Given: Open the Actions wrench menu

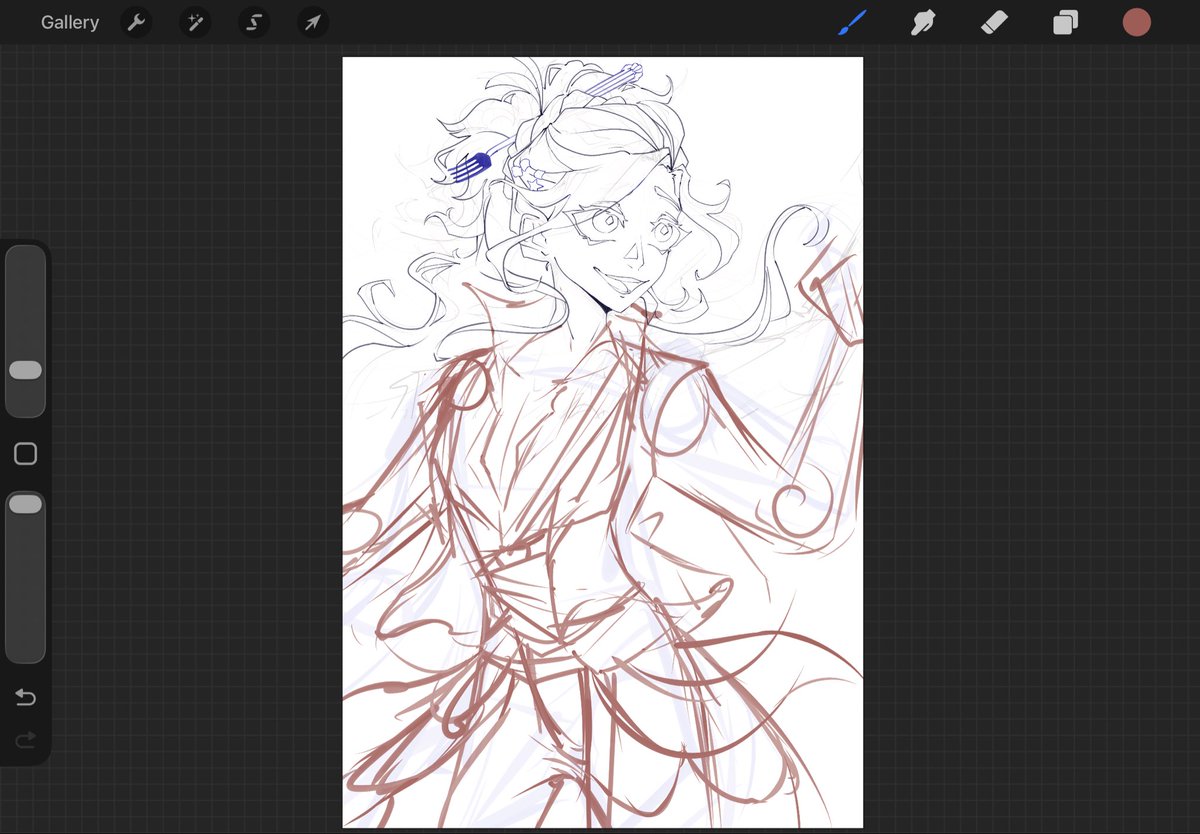Looking at the screenshot, I should click(x=136, y=22).
